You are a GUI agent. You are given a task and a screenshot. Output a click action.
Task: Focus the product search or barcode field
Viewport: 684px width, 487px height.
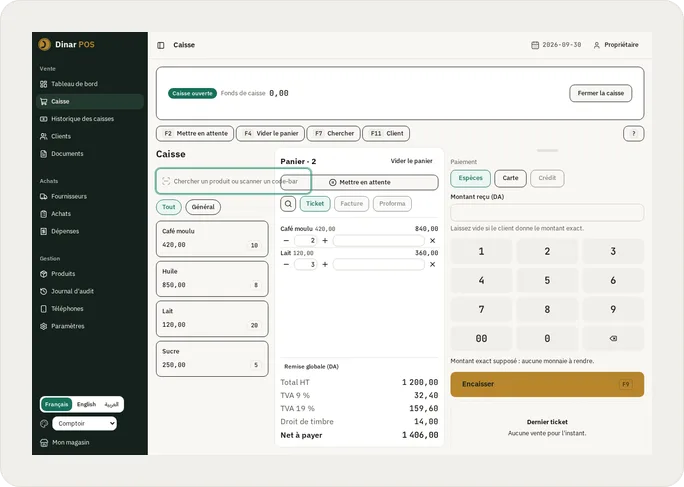point(233,181)
